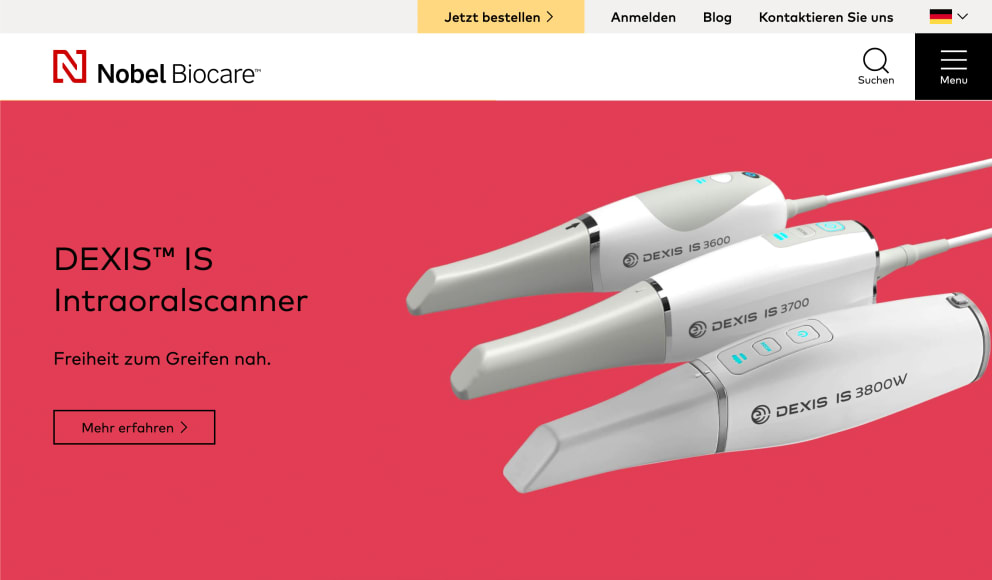
Task: Click arrow in Mehr erfahren button
Action: [x=184, y=428]
